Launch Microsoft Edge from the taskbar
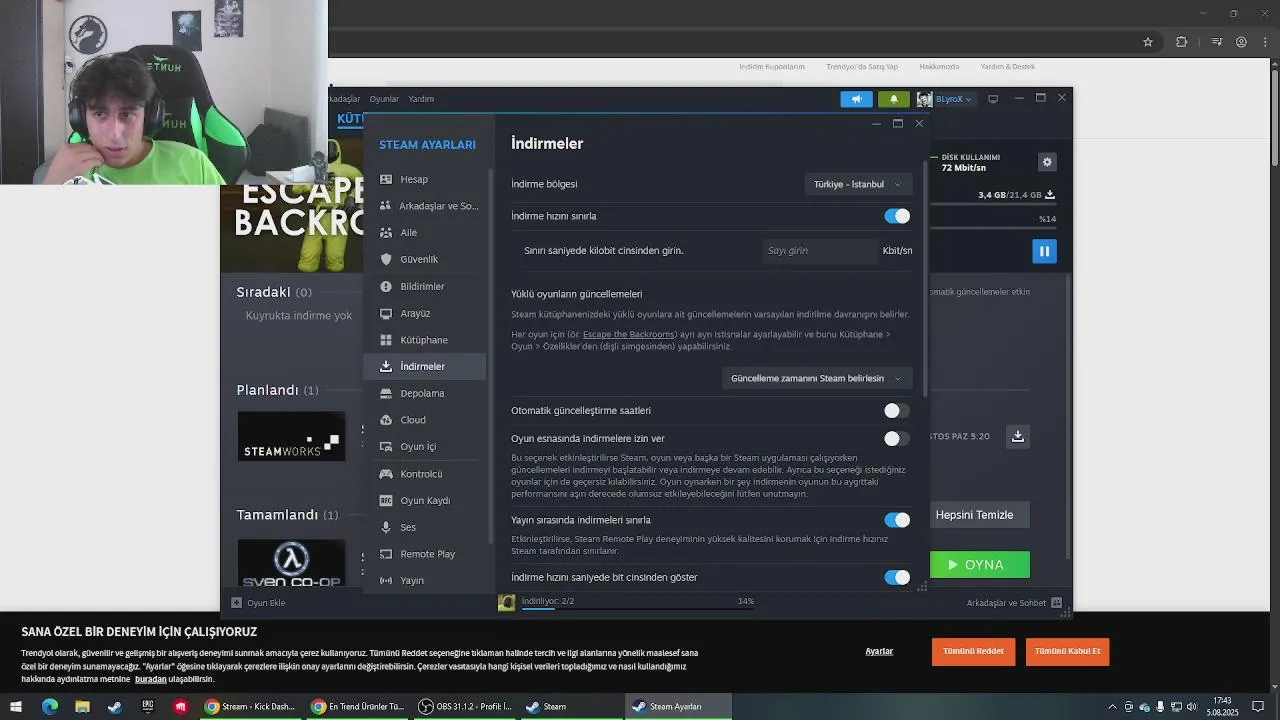1280x720 pixels. click(49, 707)
